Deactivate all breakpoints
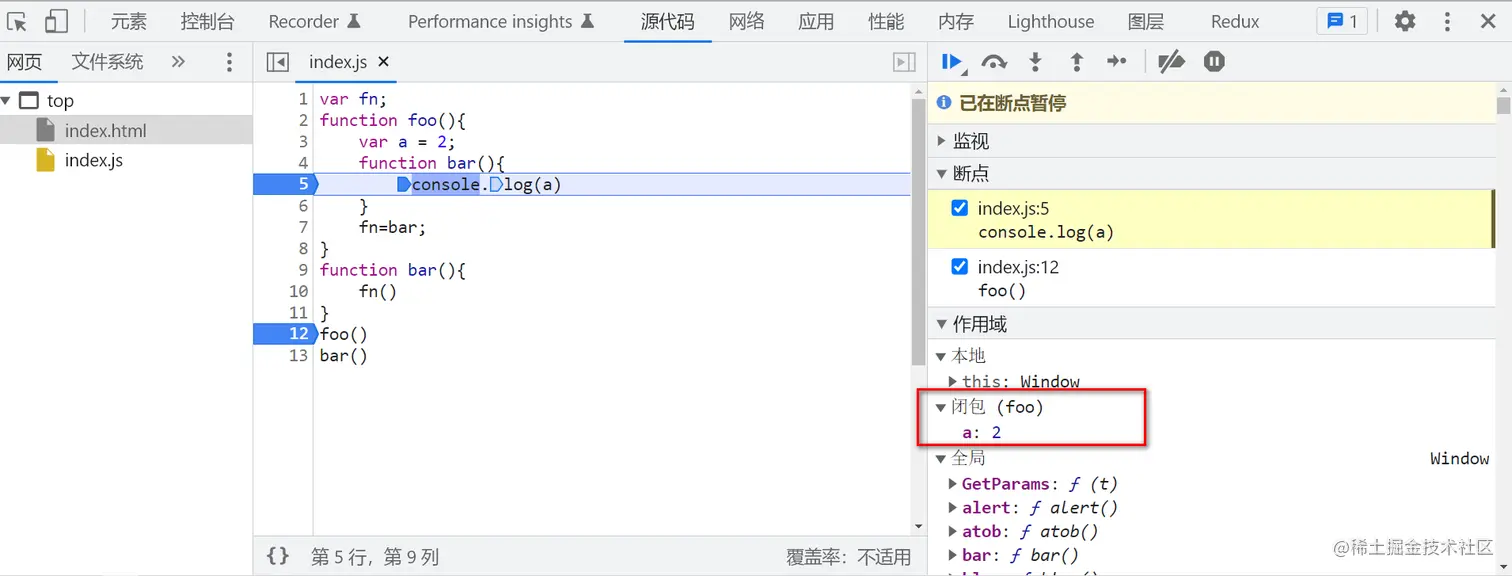 (x=1171, y=62)
